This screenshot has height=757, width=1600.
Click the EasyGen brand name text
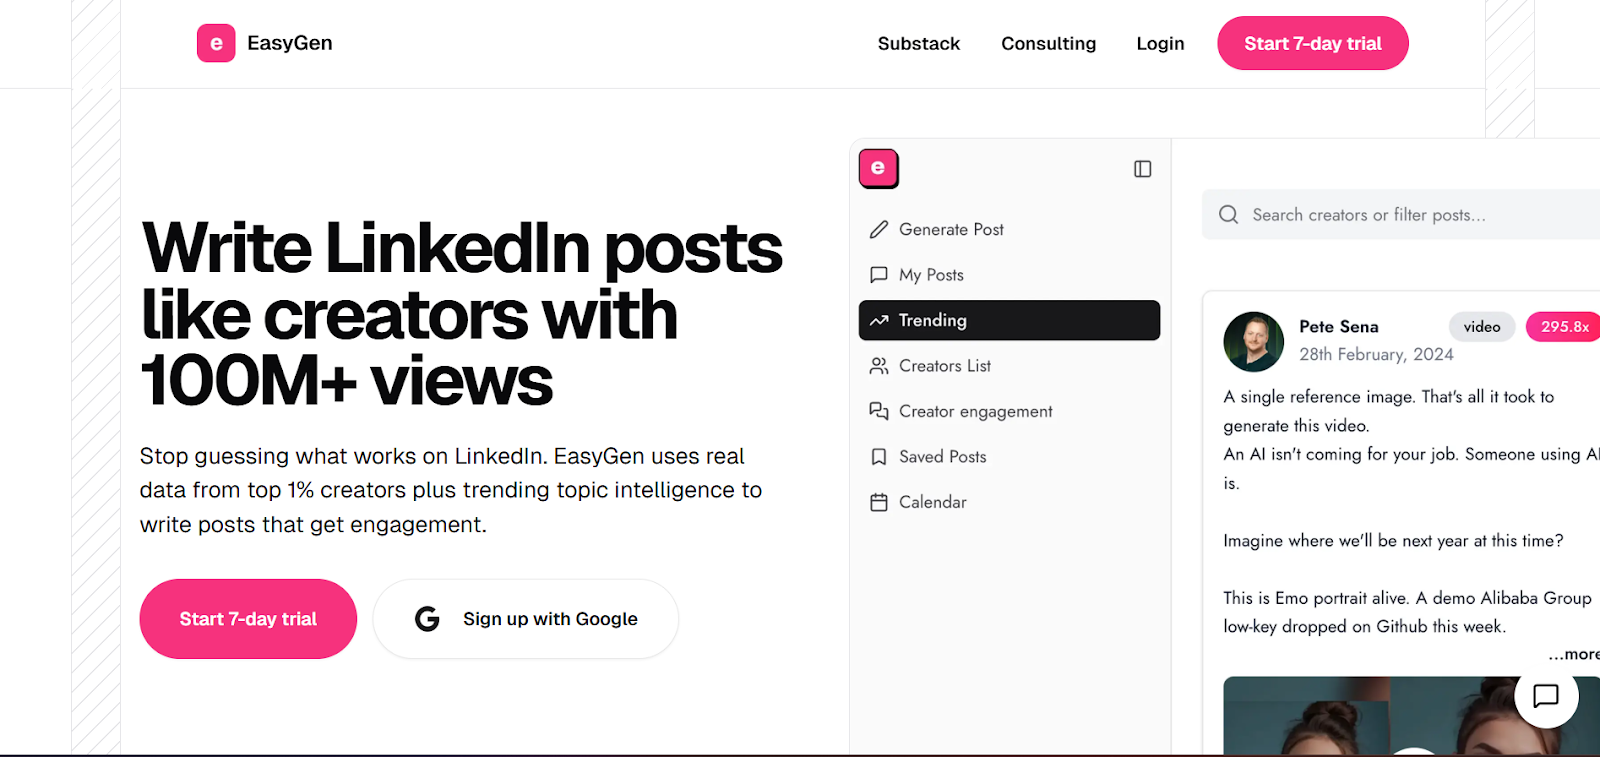(290, 43)
